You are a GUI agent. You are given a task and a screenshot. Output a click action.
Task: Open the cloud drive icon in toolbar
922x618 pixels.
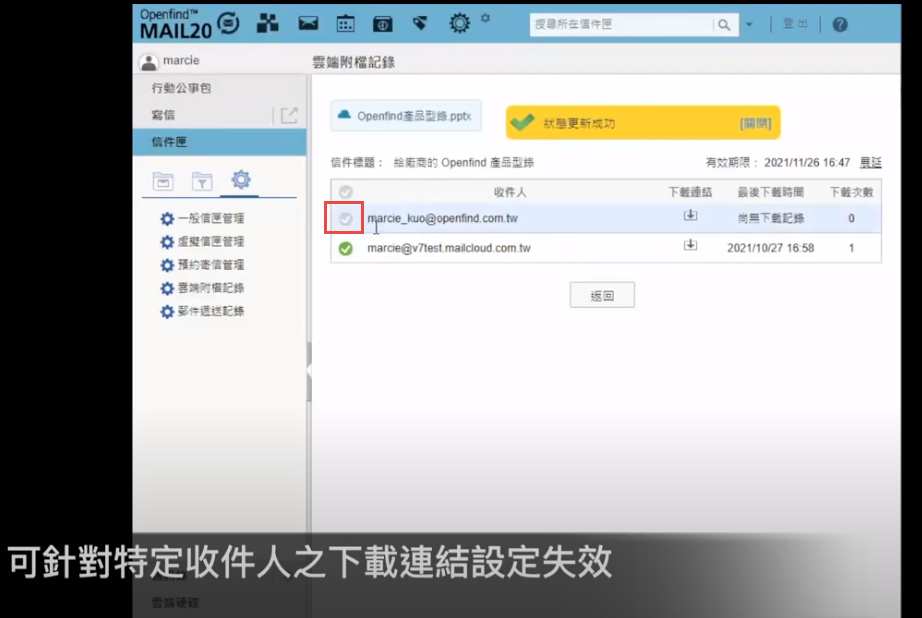click(383, 24)
